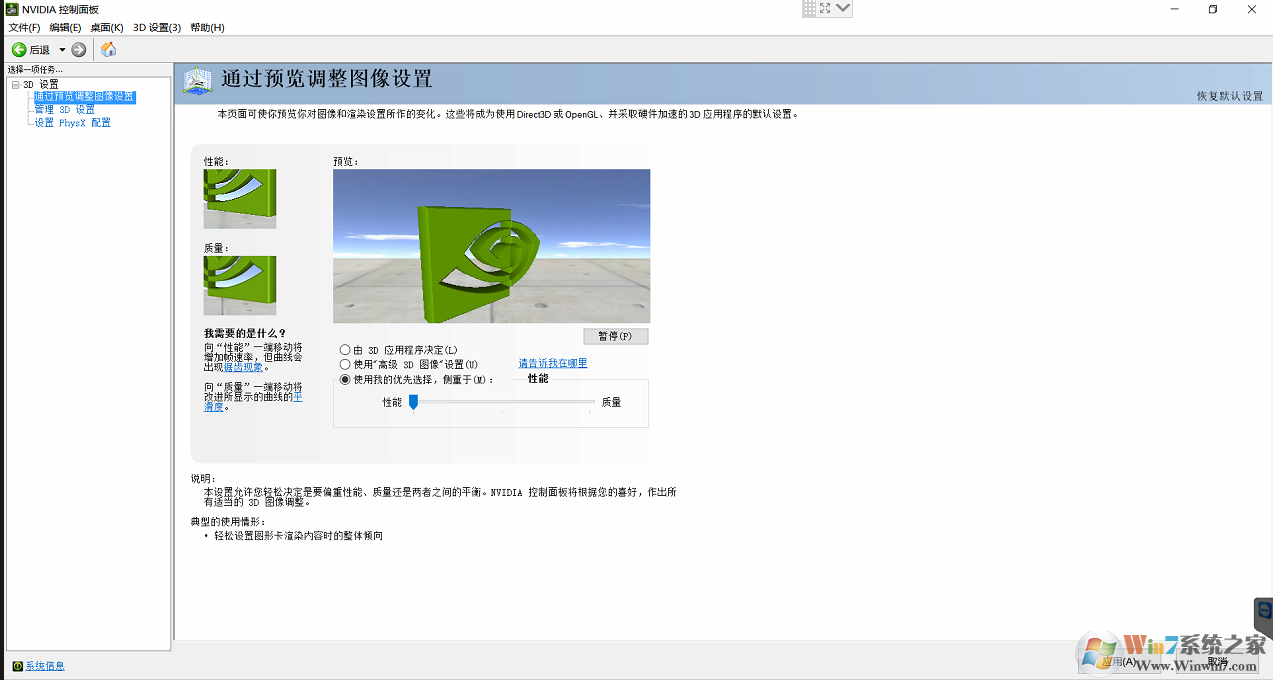Click the performance-quality slider thumb
Image resolution: width=1273 pixels, height=680 pixels.
[x=413, y=401]
